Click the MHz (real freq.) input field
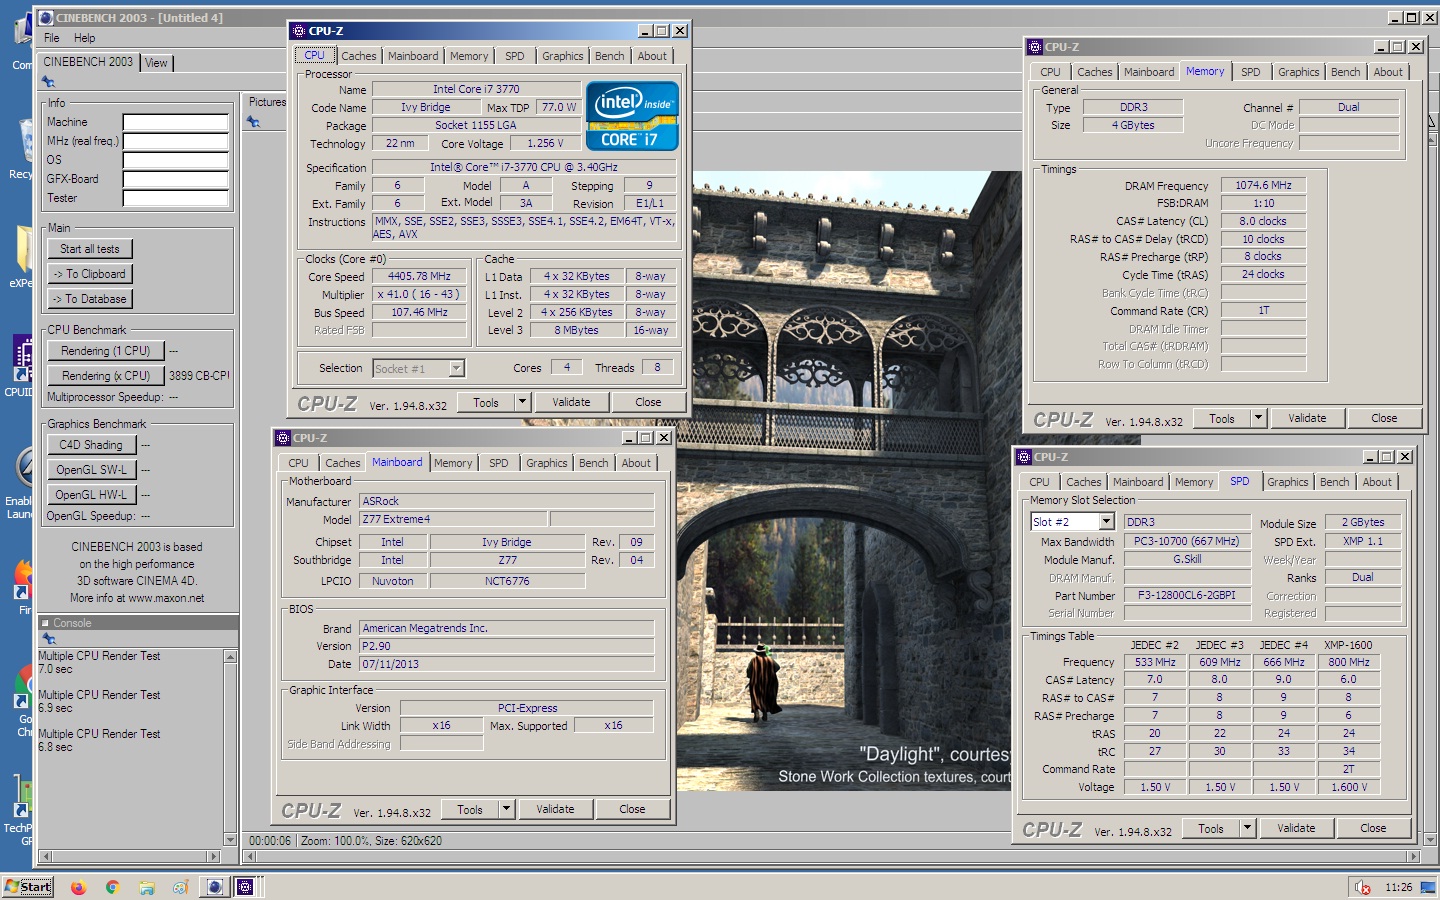 click(176, 141)
